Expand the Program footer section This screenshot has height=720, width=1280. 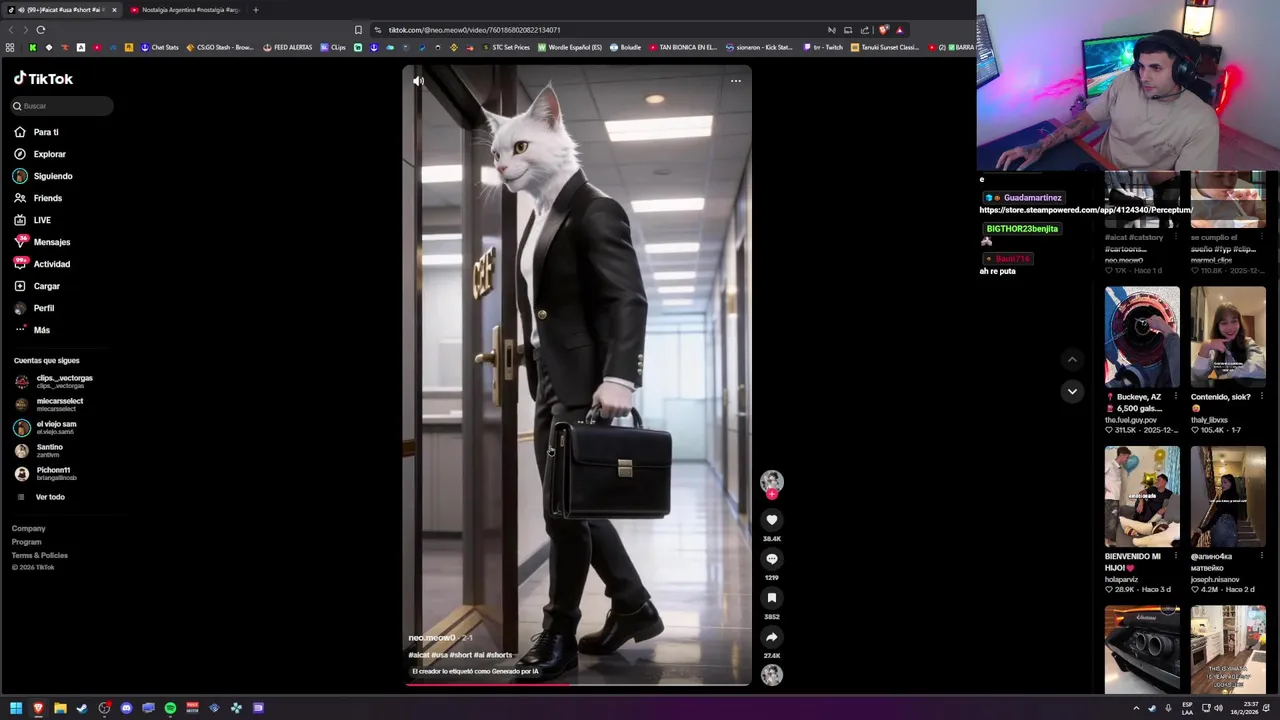[x=27, y=542]
